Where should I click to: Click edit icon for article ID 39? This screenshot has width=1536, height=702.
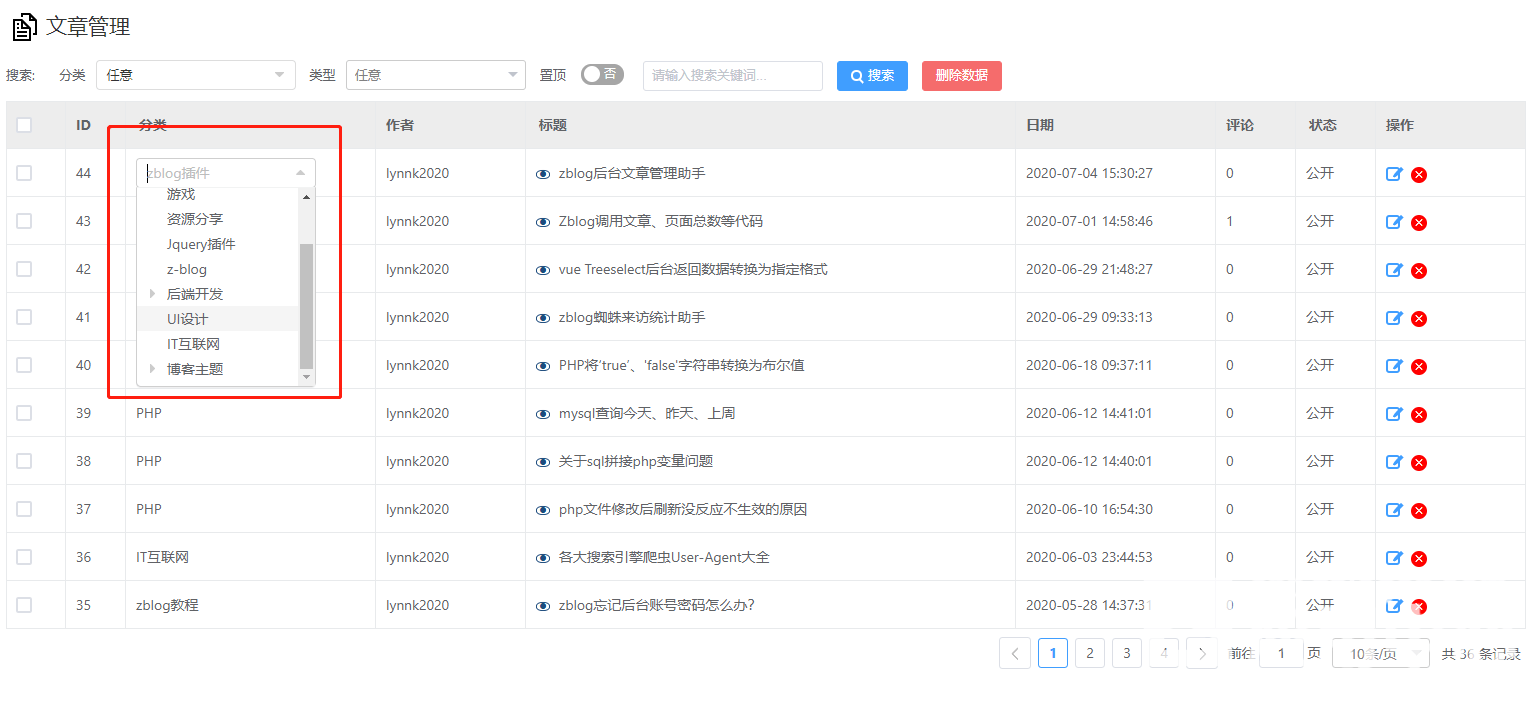tap(1394, 414)
